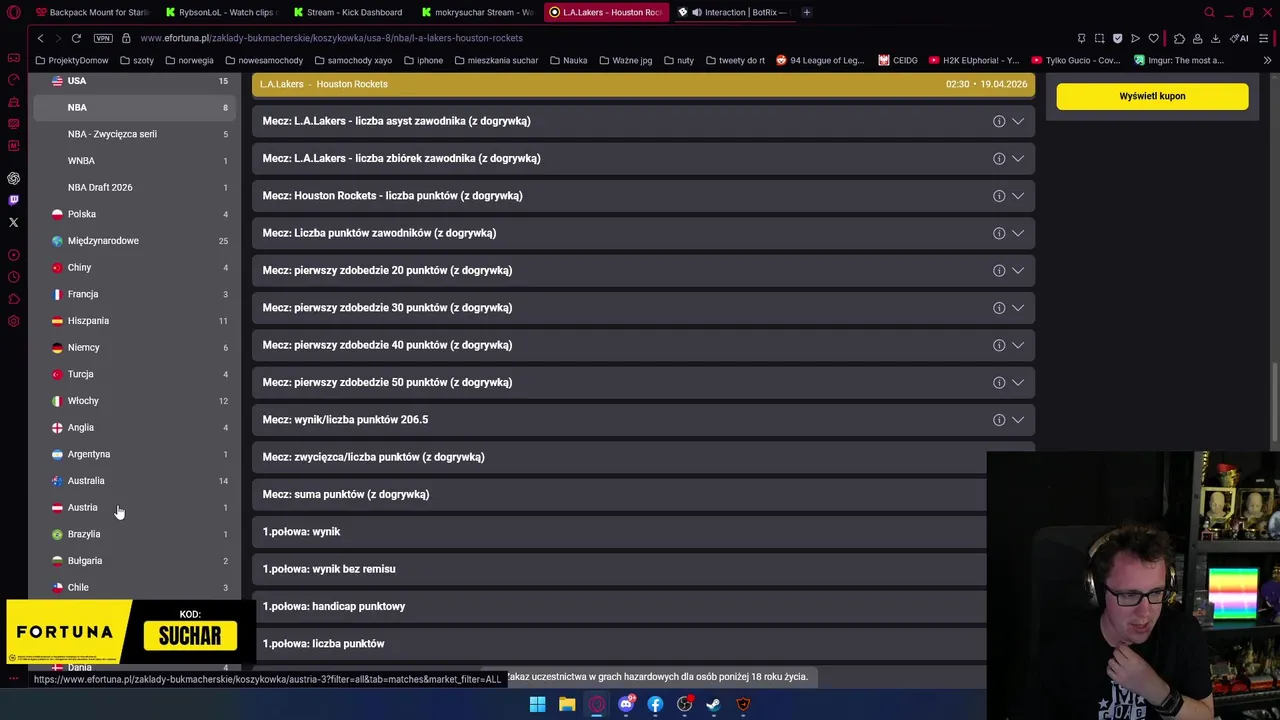Open History clock icon in sidebar
1280x720 pixels.
[x=13, y=277]
